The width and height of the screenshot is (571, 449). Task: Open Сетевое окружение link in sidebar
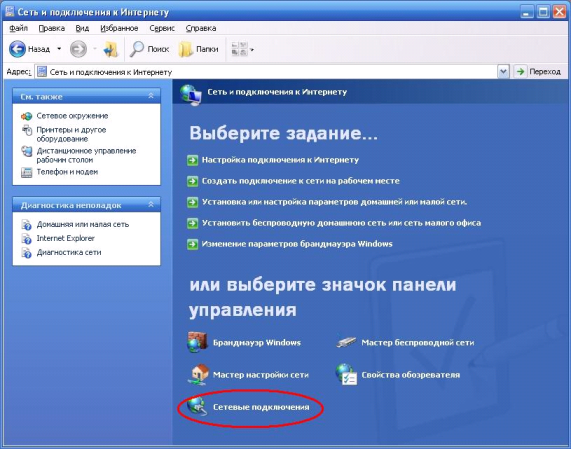pos(72,116)
